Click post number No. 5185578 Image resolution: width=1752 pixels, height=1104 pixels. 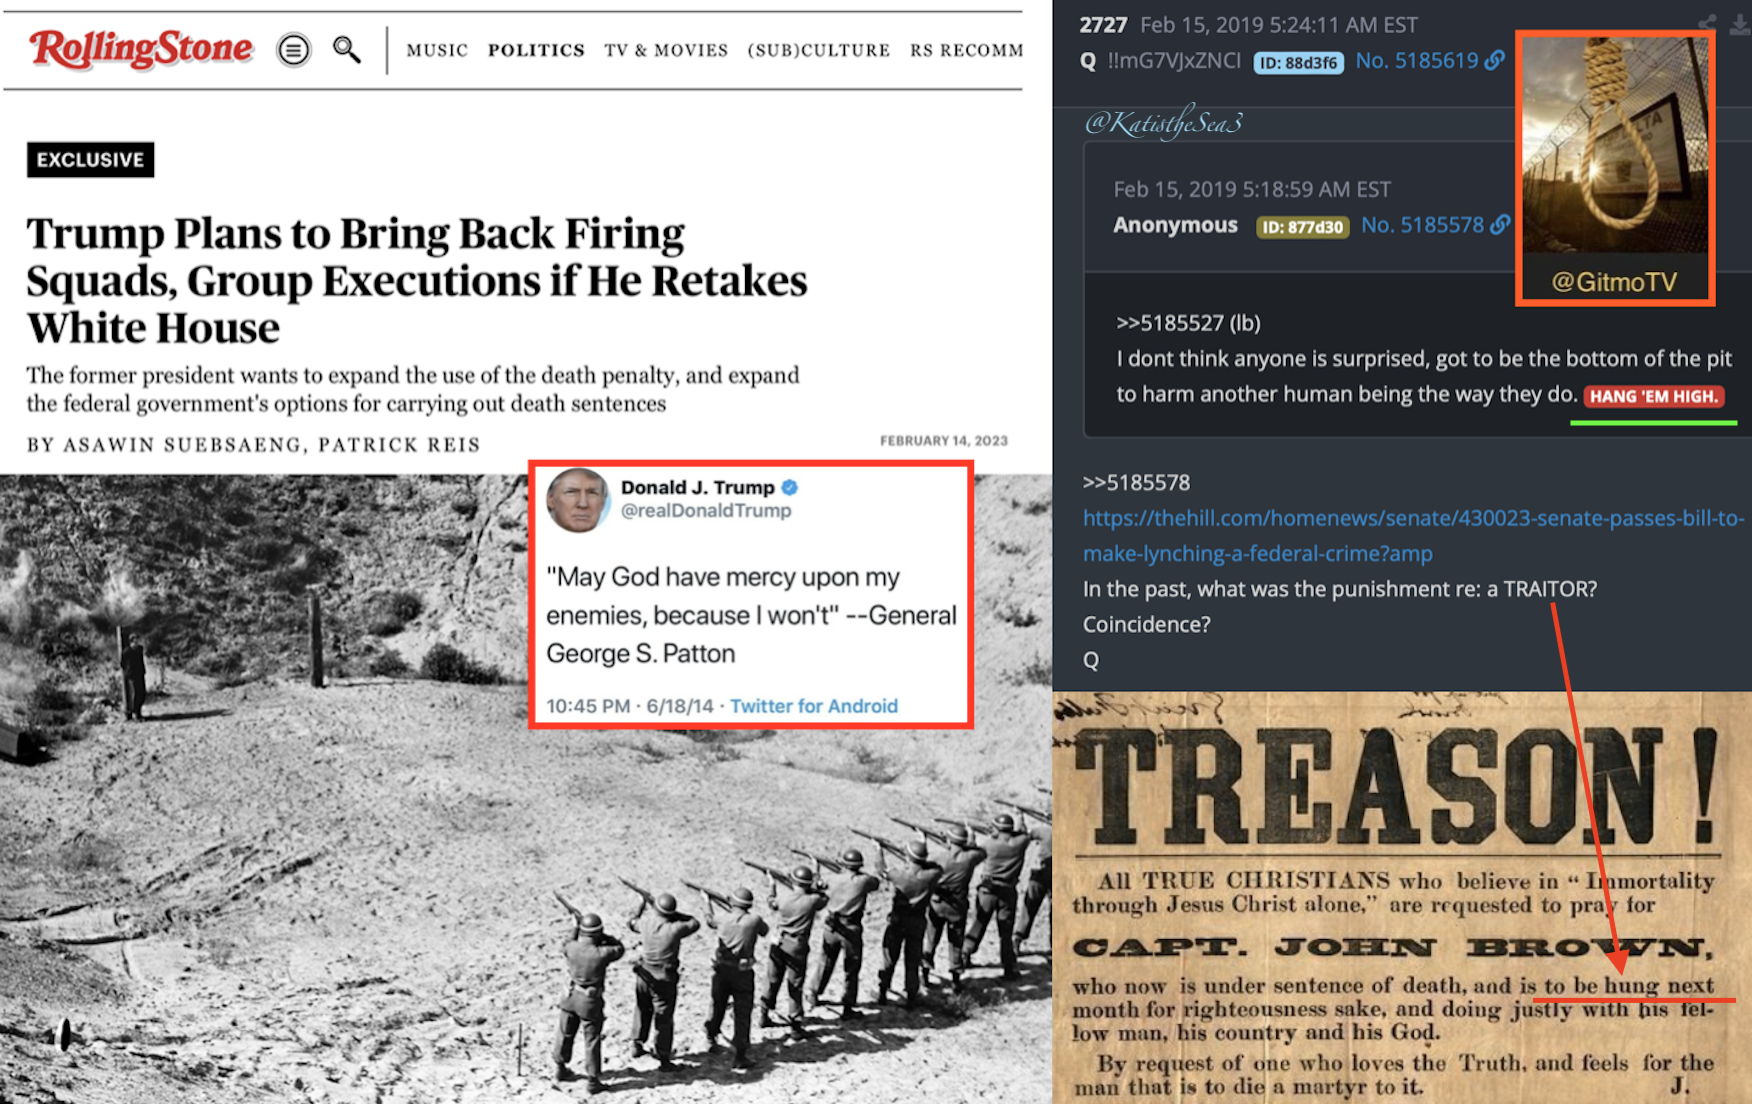pos(1422,225)
